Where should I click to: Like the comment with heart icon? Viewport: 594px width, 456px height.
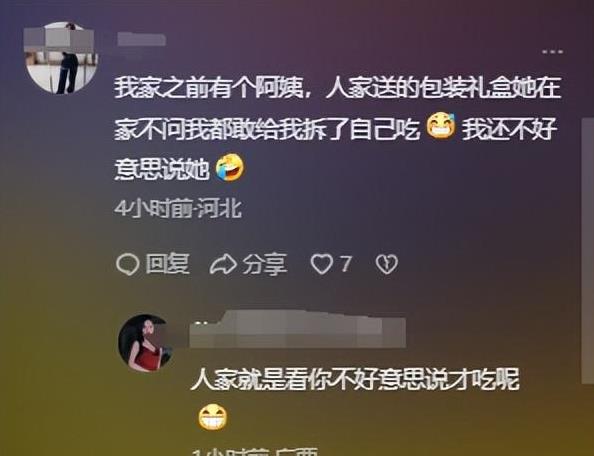coord(322,264)
